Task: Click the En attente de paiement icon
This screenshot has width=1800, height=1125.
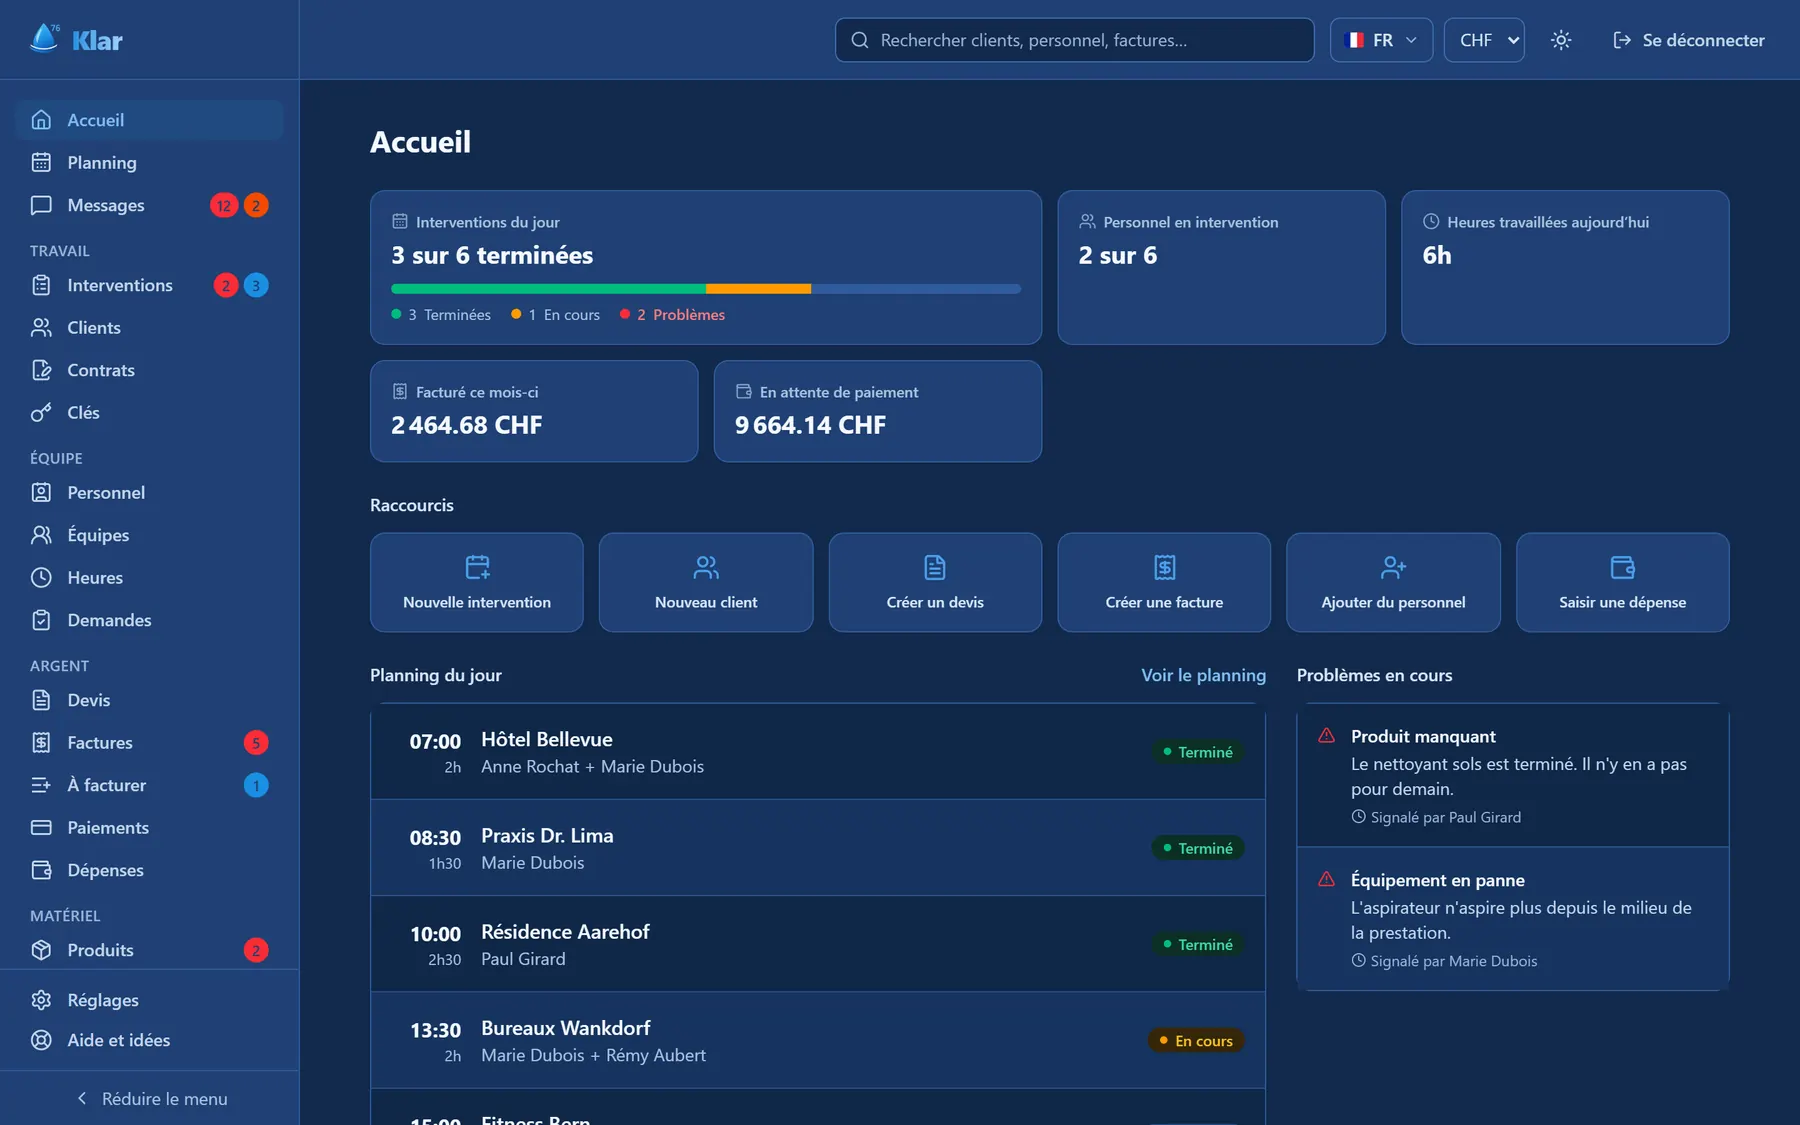Action: coord(744,392)
